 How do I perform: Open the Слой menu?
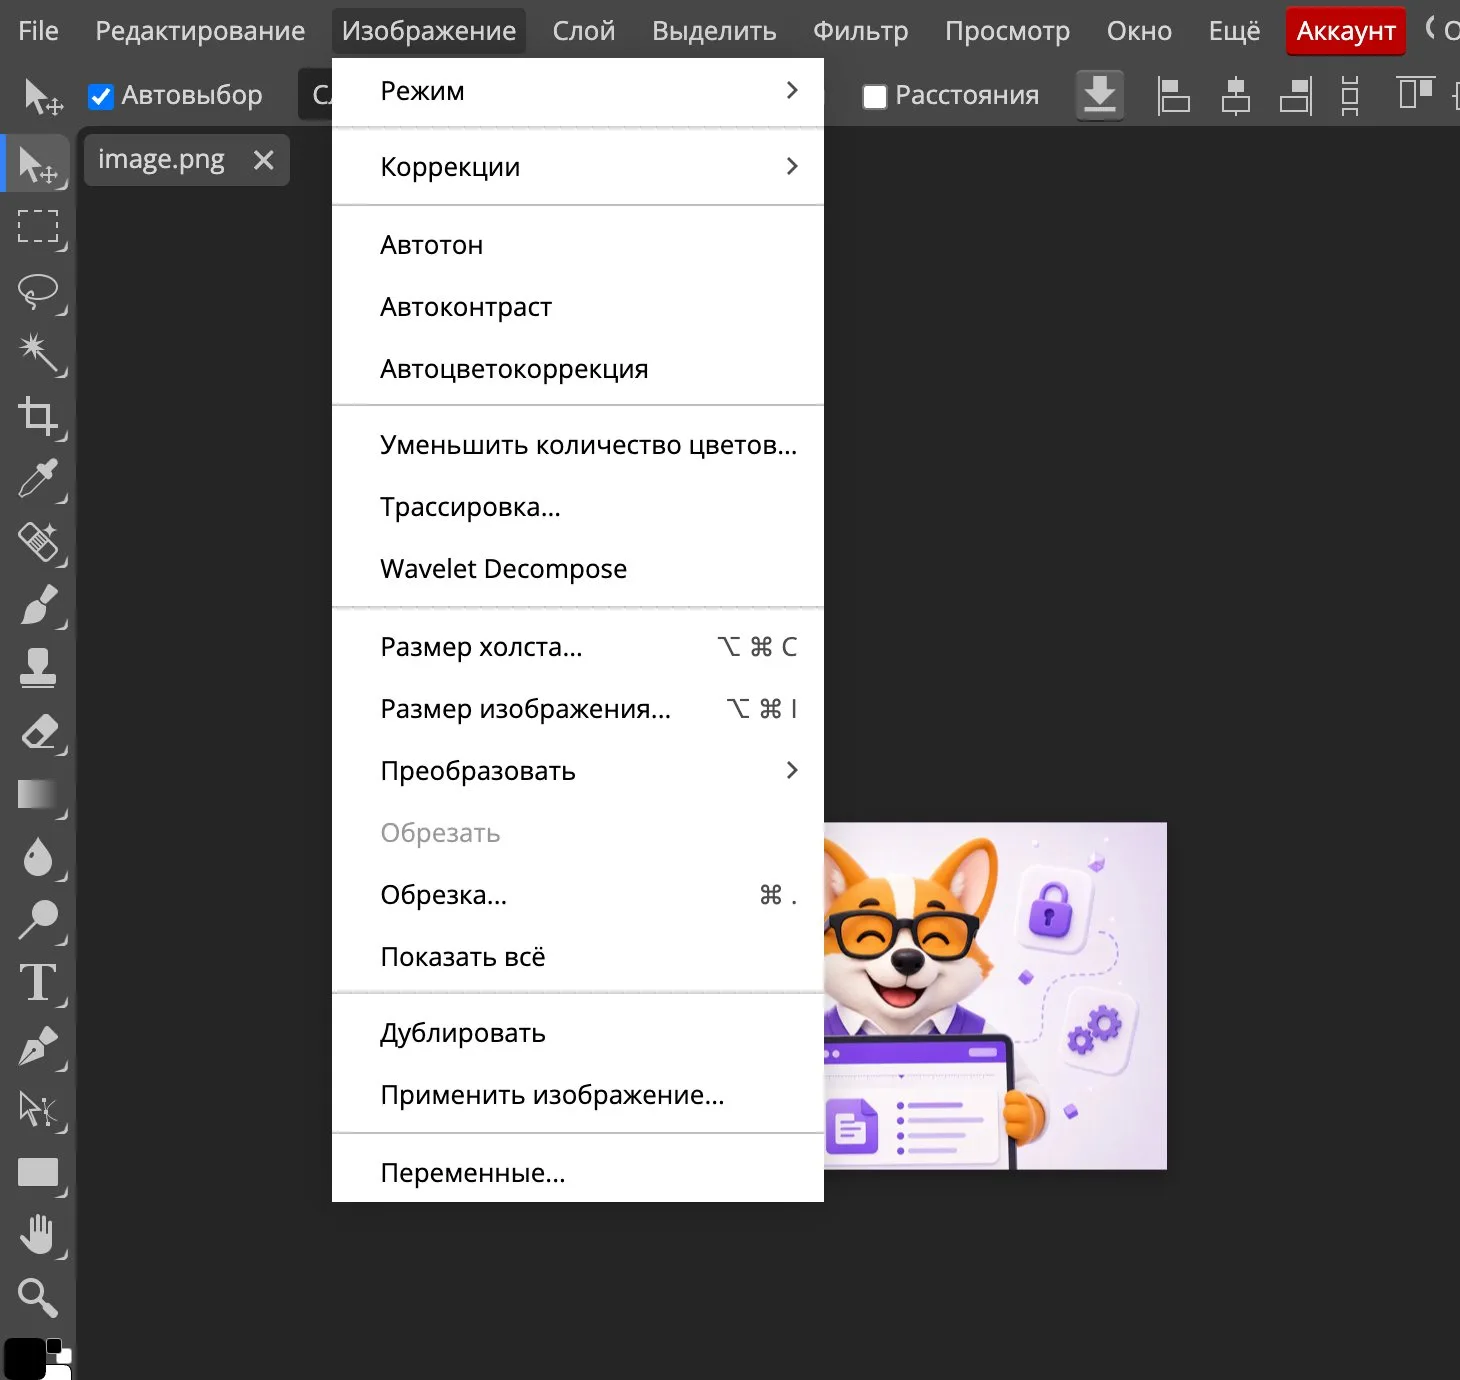(584, 31)
